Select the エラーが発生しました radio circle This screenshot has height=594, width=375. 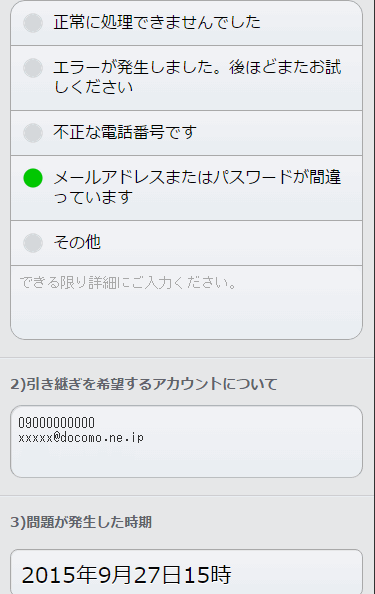click(33, 68)
